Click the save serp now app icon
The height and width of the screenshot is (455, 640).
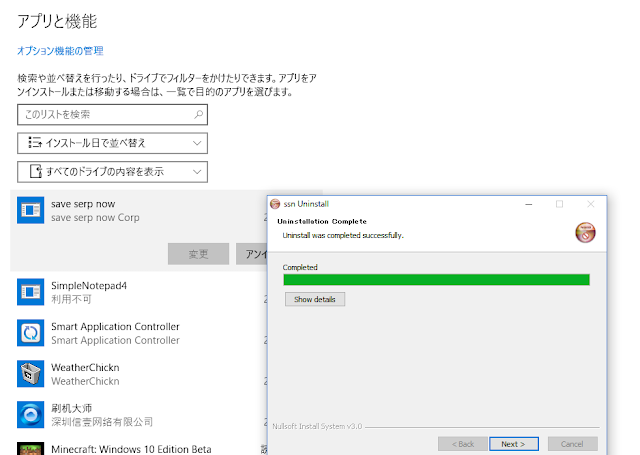[31, 210]
